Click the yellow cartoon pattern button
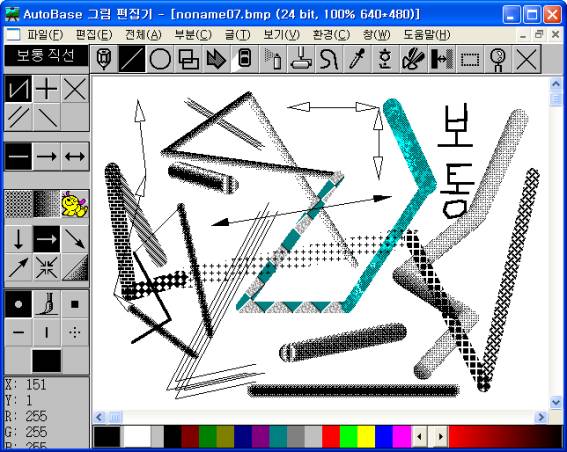This screenshot has height=452, width=567. [x=75, y=204]
